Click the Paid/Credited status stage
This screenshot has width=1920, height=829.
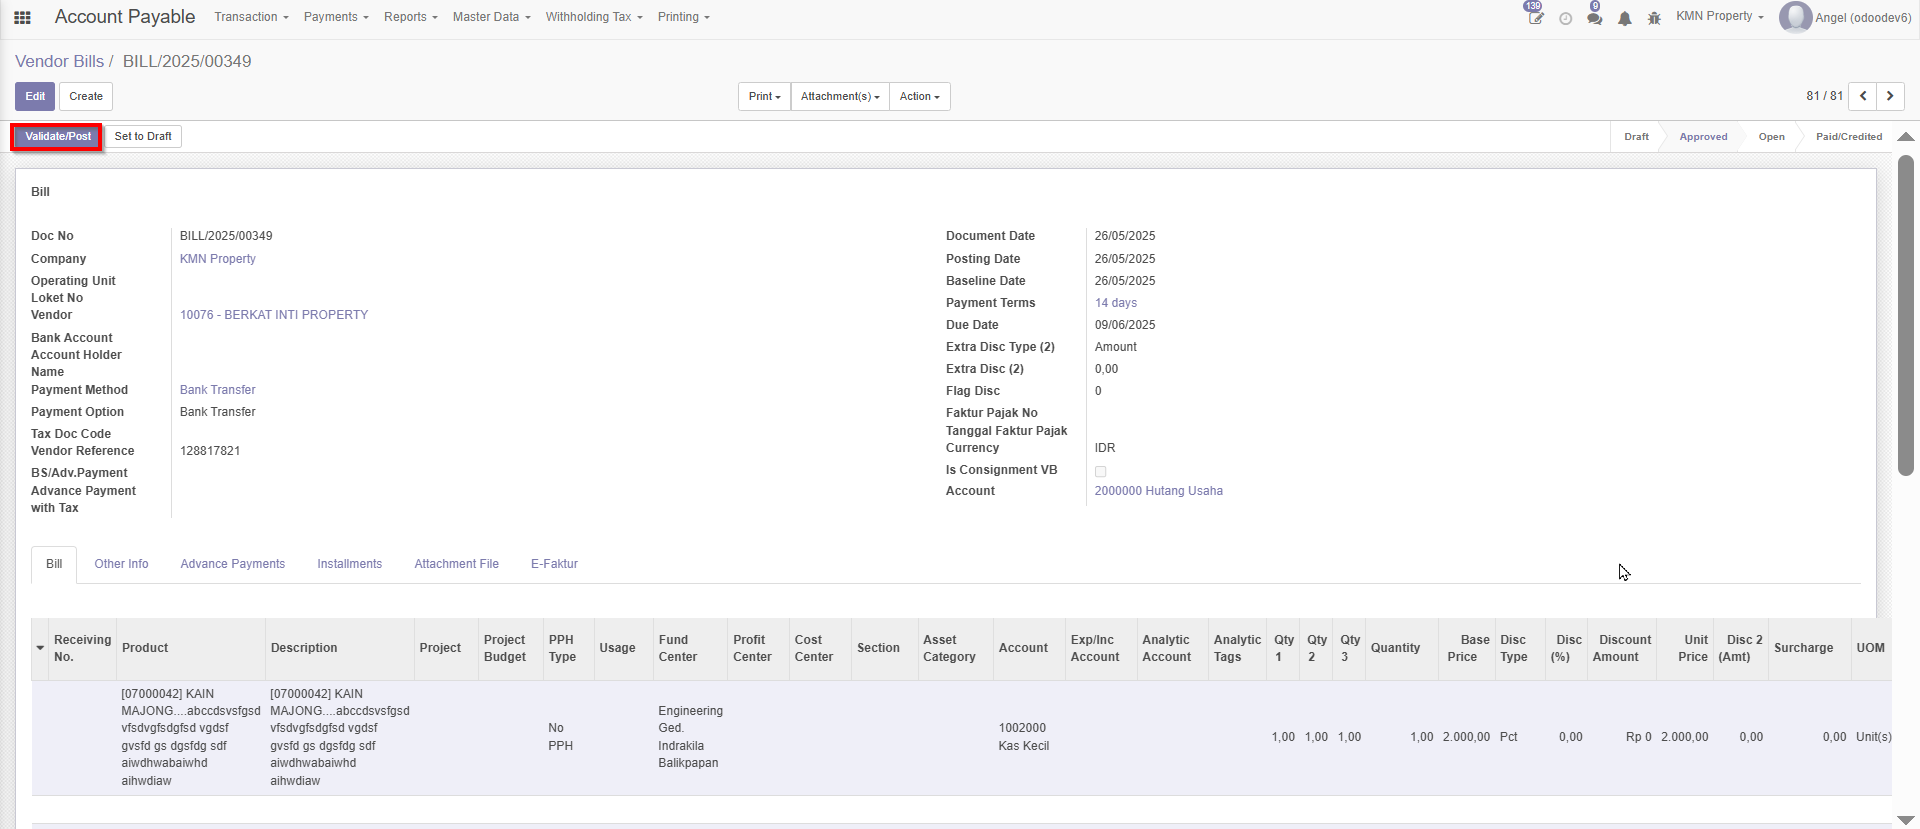1848,137
